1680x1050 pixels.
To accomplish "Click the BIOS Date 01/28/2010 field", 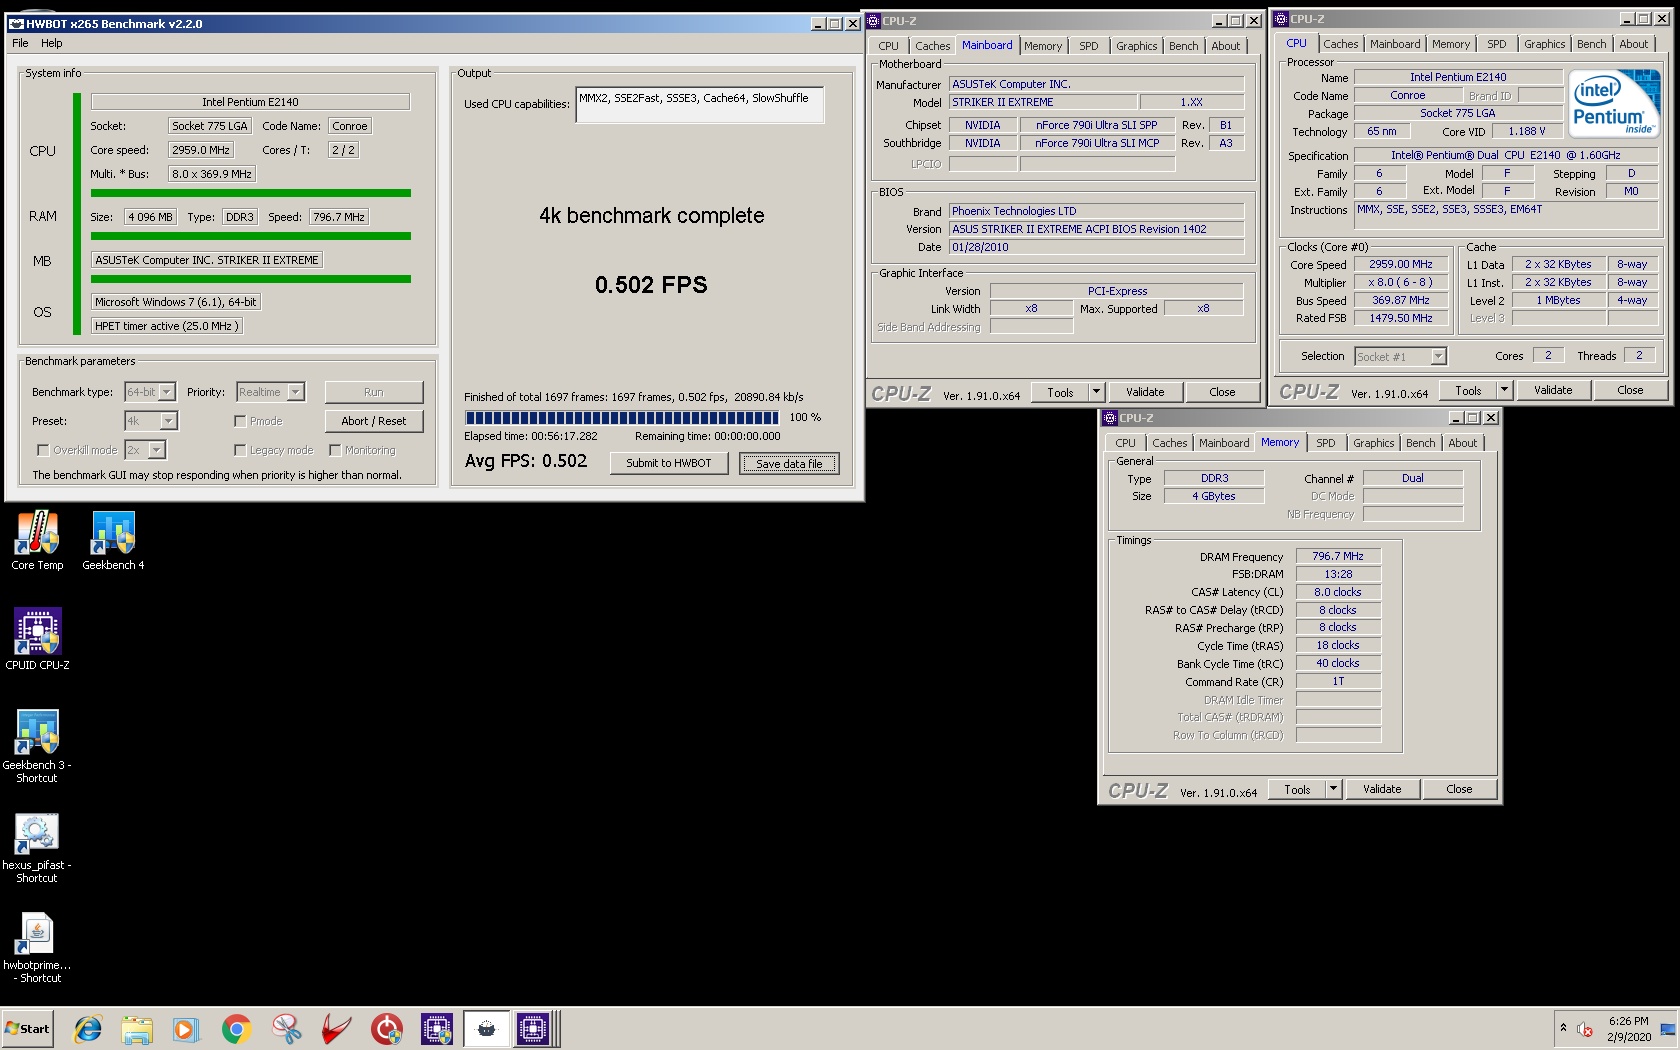I will pyautogui.click(x=1096, y=247).
